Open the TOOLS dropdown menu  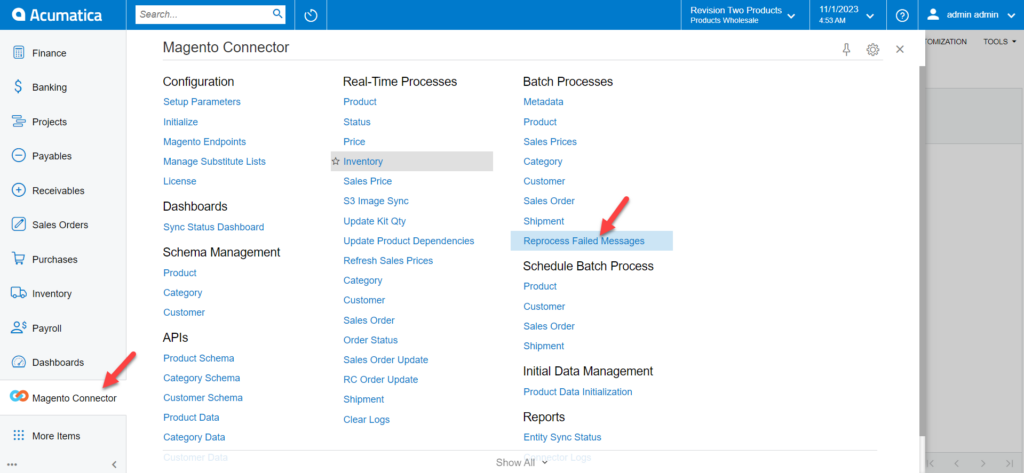click(1000, 42)
